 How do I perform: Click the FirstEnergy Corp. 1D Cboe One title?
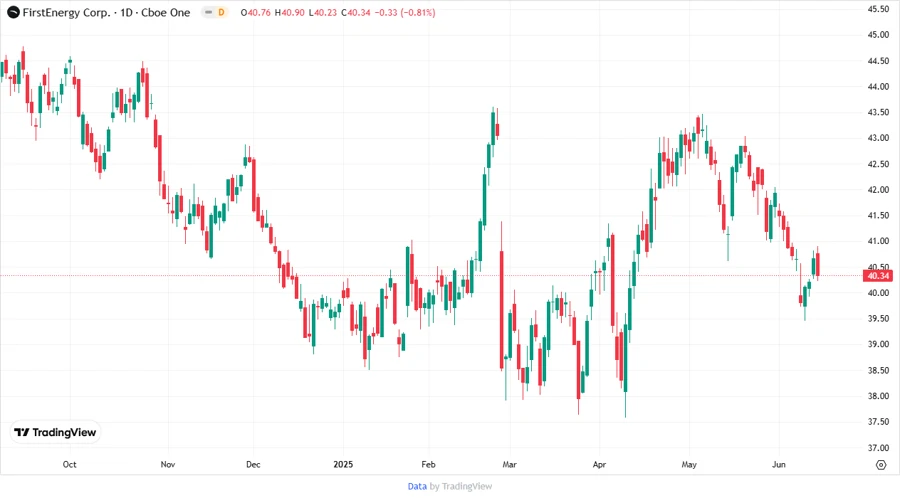[106, 12]
